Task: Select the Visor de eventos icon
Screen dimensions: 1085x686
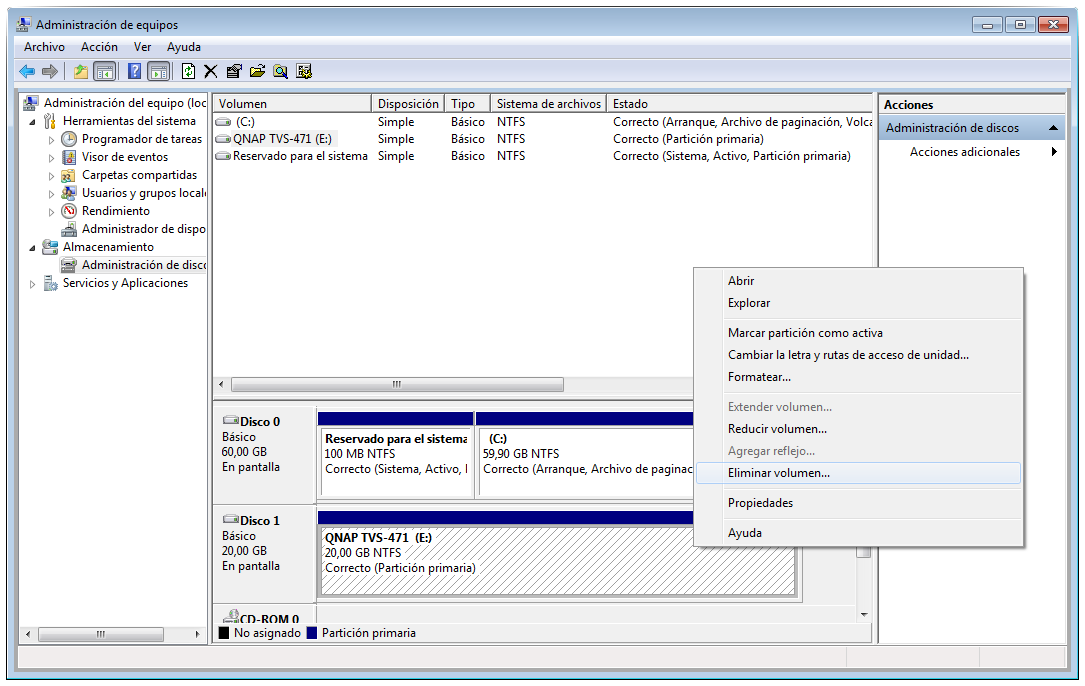Action: tap(69, 157)
